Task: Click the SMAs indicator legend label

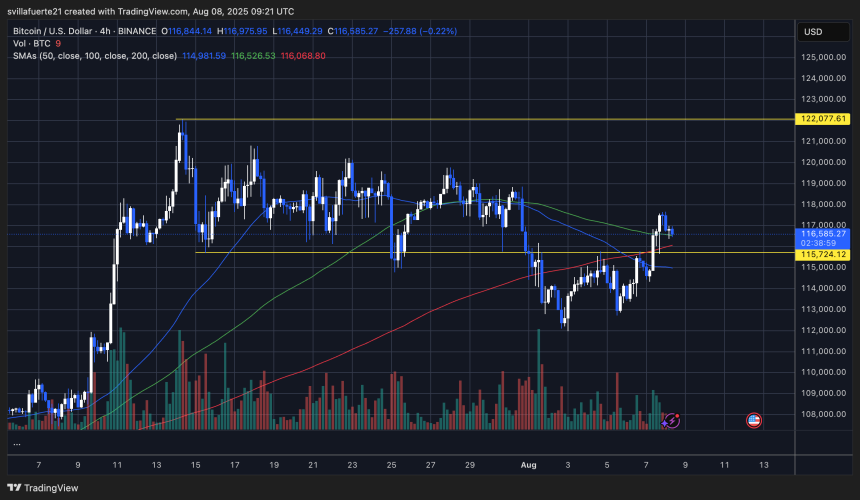Action: coord(95,56)
